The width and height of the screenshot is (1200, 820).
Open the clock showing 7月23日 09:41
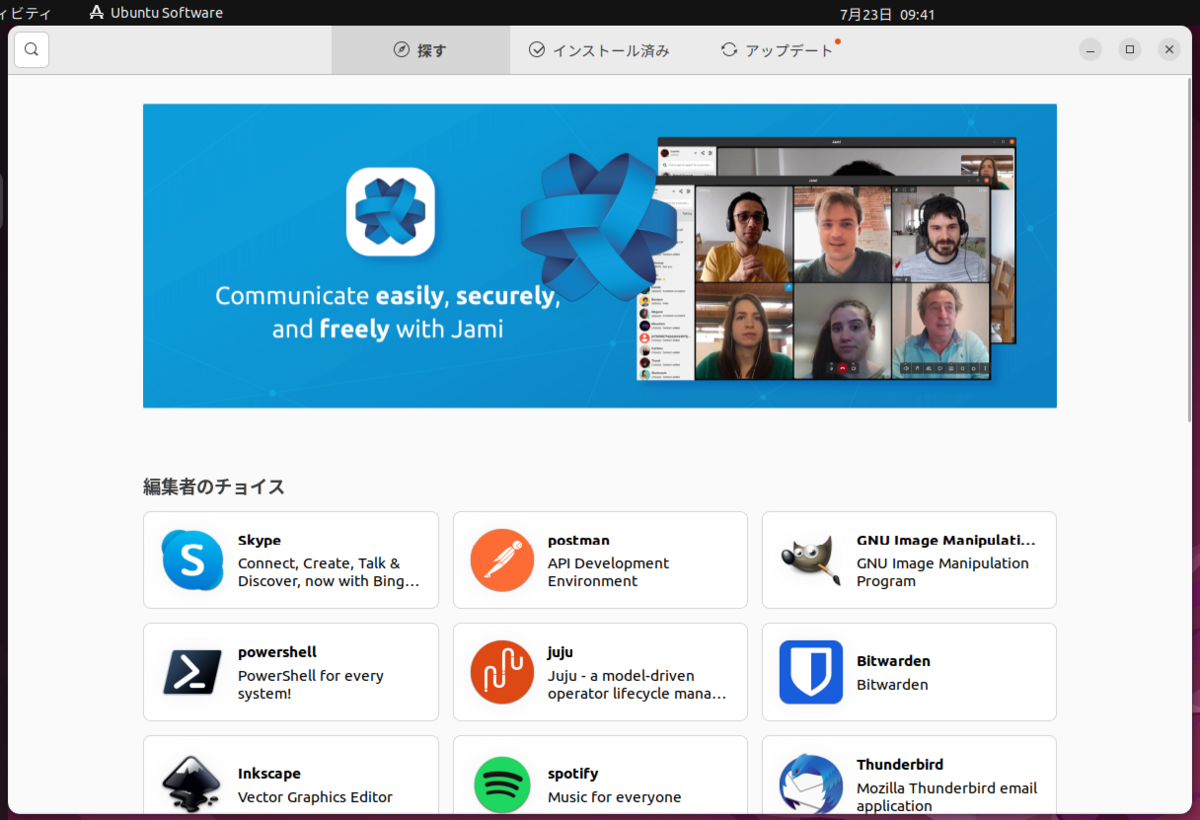pos(887,14)
